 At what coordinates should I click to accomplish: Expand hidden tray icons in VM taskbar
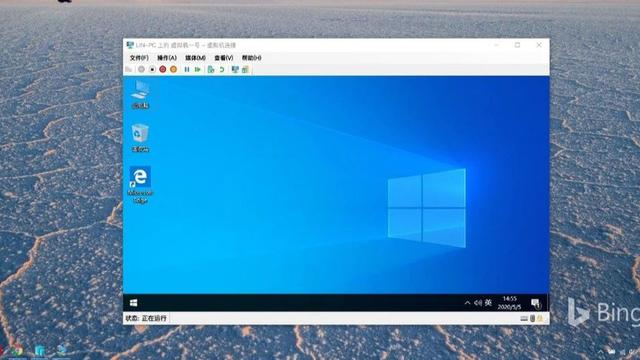point(467,303)
